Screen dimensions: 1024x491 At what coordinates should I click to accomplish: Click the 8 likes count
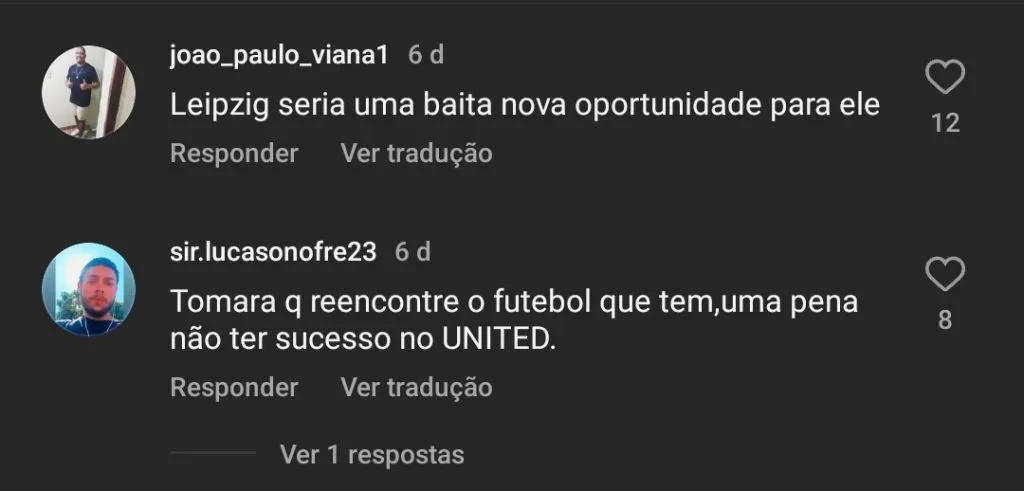pyautogui.click(x=945, y=321)
